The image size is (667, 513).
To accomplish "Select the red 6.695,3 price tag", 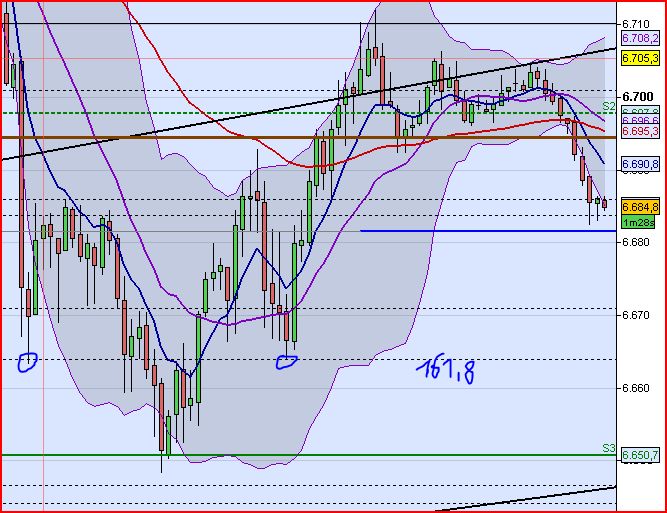I will (x=641, y=131).
